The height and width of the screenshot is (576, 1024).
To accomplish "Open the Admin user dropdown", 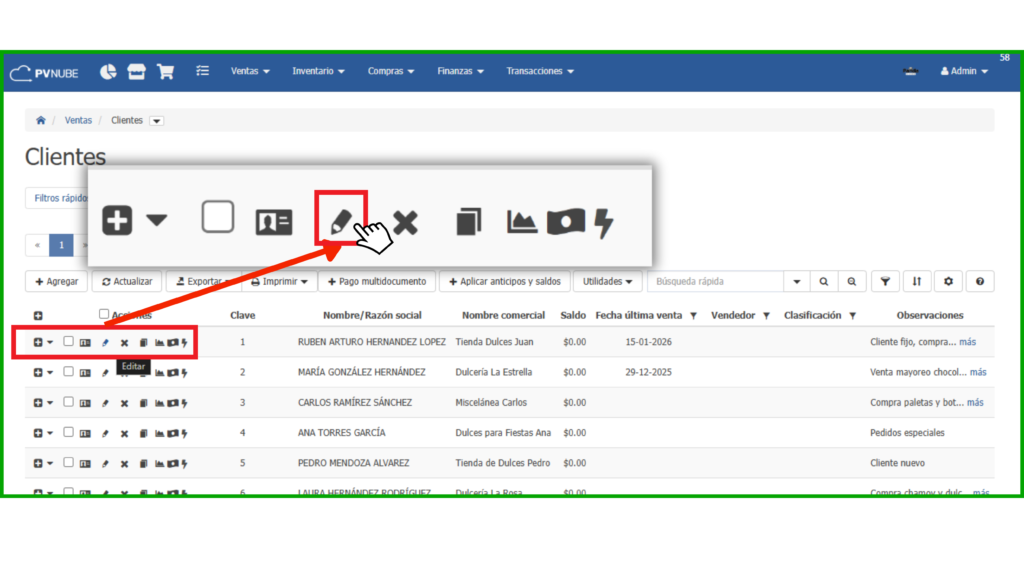I will (x=964, y=72).
